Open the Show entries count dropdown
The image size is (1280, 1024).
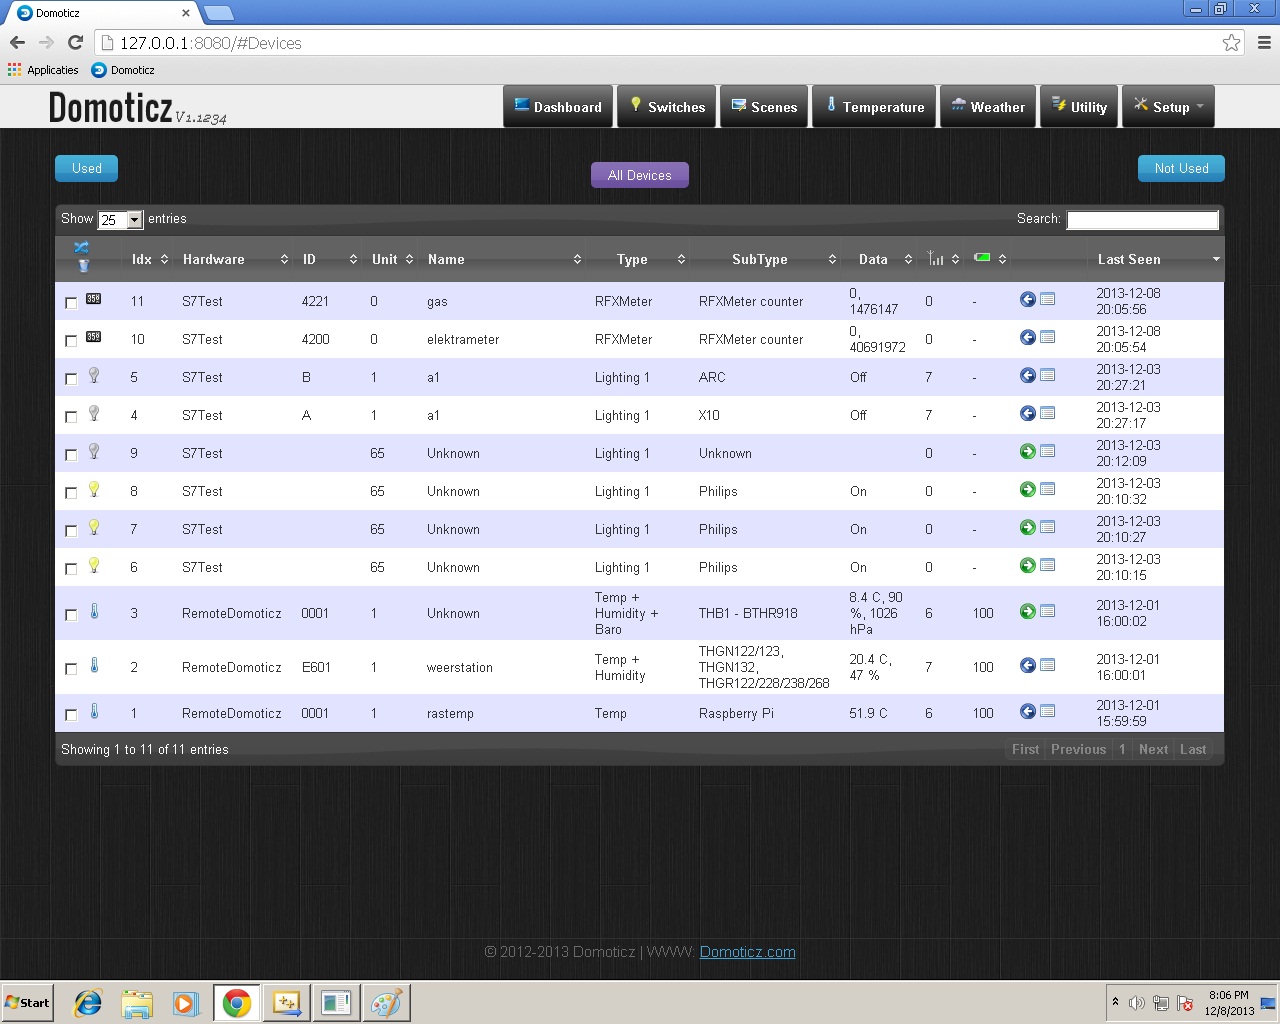click(121, 220)
